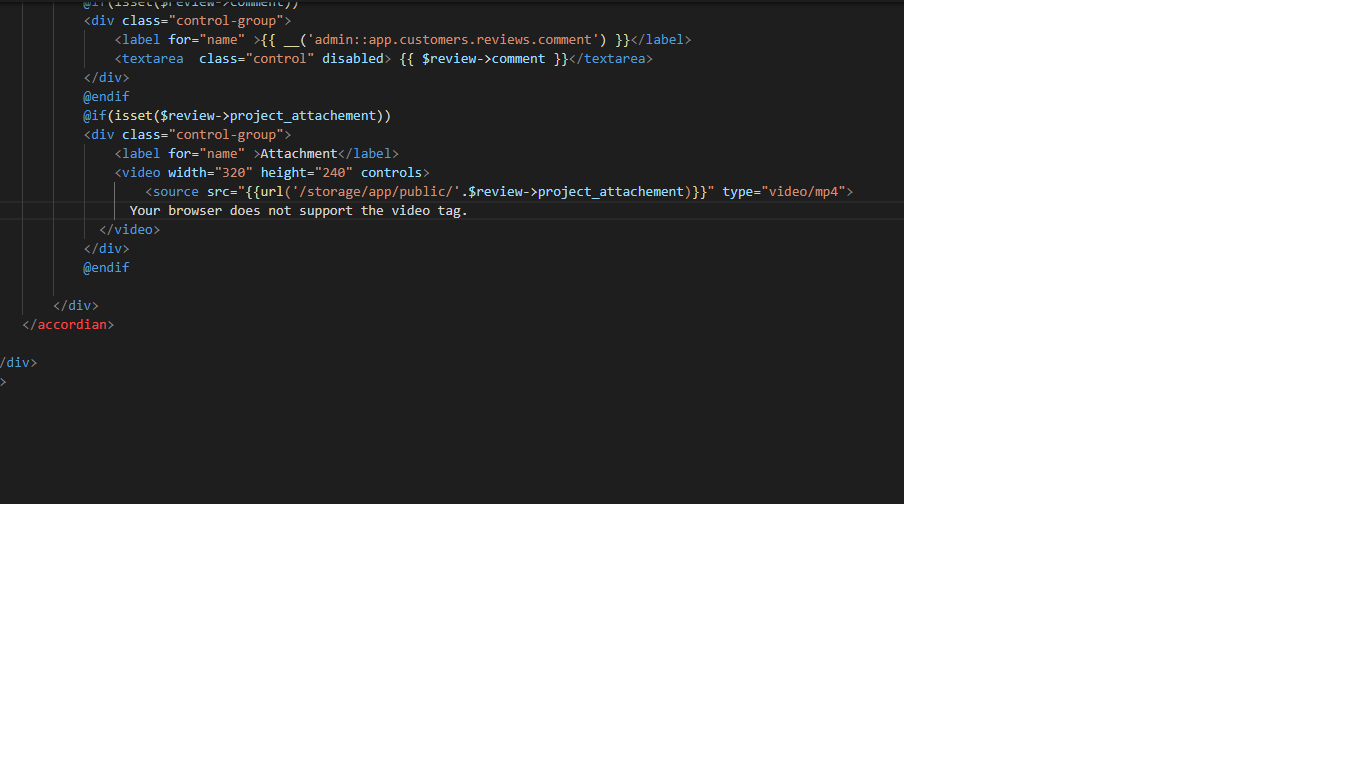Image resolution: width=1366 pixels, height=768 pixels.
Task: Click 'Your browser does not support the video tag.'
Action: 299,211
